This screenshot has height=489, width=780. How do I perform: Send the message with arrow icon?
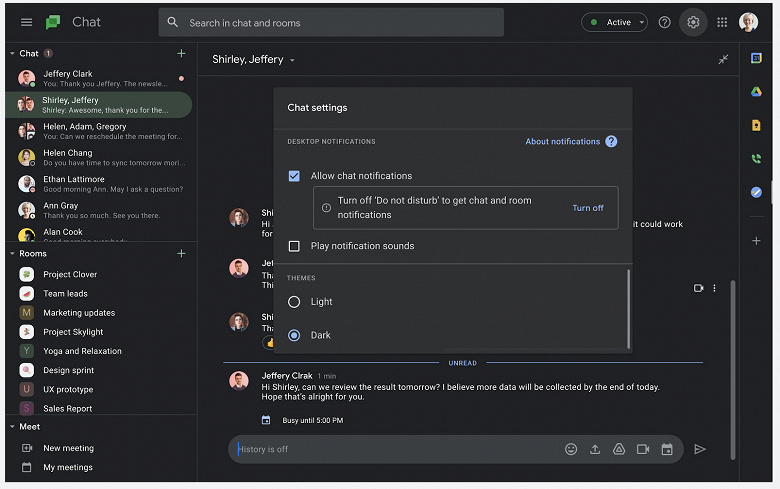(699, 449)
